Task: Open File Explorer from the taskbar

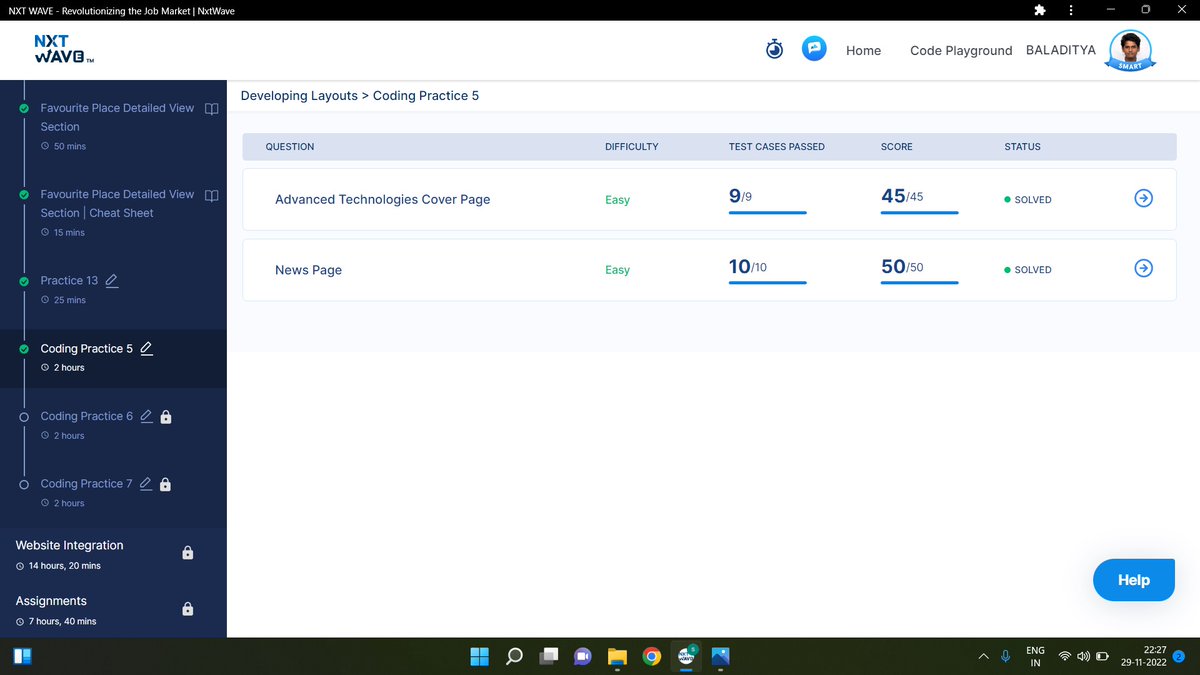Action: pos(617,656)
